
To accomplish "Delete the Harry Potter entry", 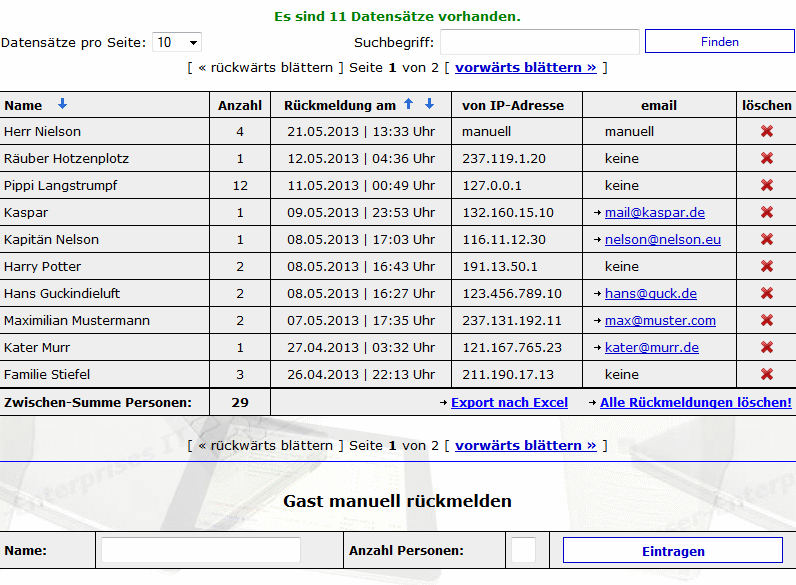I will (767, 266).
